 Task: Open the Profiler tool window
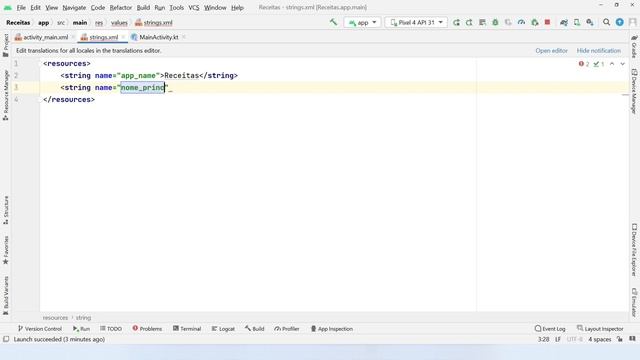click(x=287, y=329)
